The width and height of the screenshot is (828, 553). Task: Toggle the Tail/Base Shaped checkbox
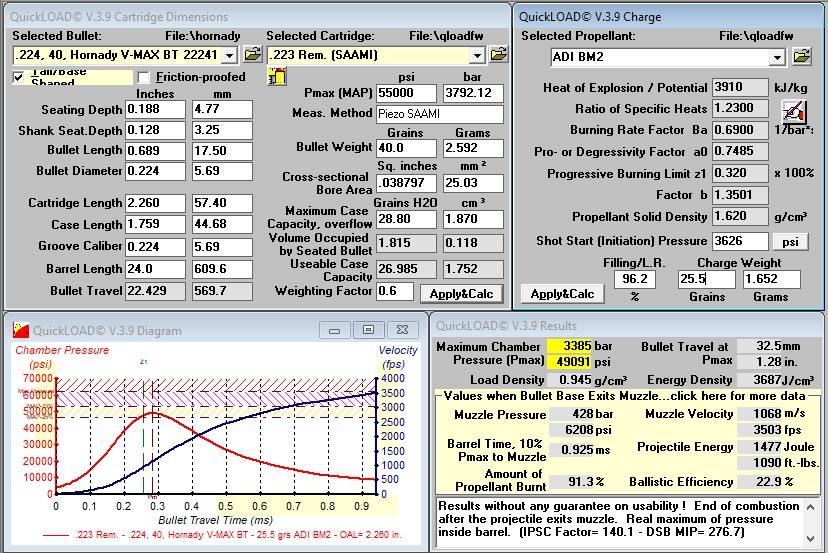pos(18,78)
